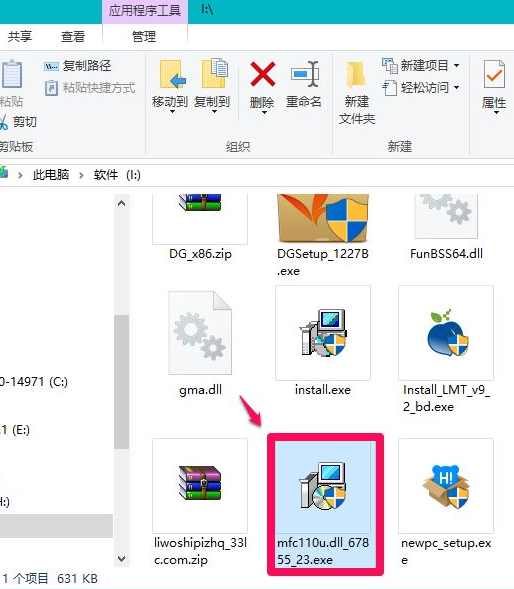514x589 pixels.
Task: Click the FunBSS64.dll file name label
Action: (x=446, y=254)
